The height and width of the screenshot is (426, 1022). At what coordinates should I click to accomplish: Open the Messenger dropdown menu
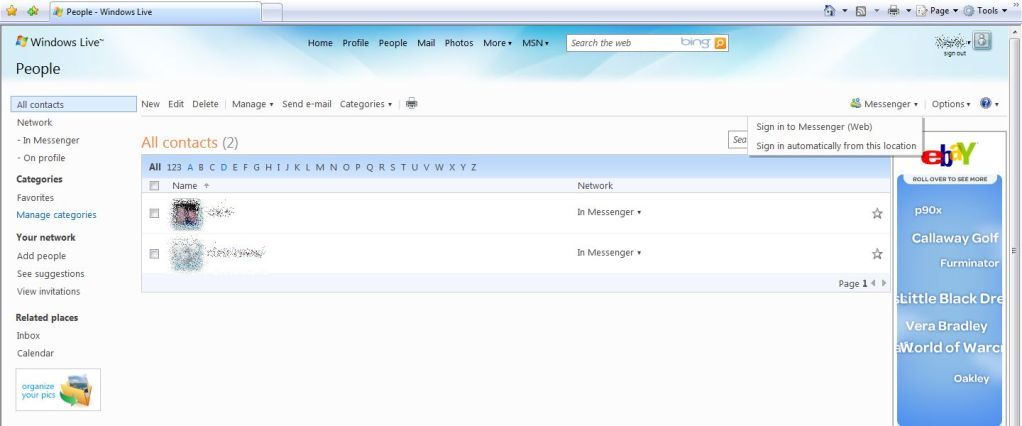[891, 104]
